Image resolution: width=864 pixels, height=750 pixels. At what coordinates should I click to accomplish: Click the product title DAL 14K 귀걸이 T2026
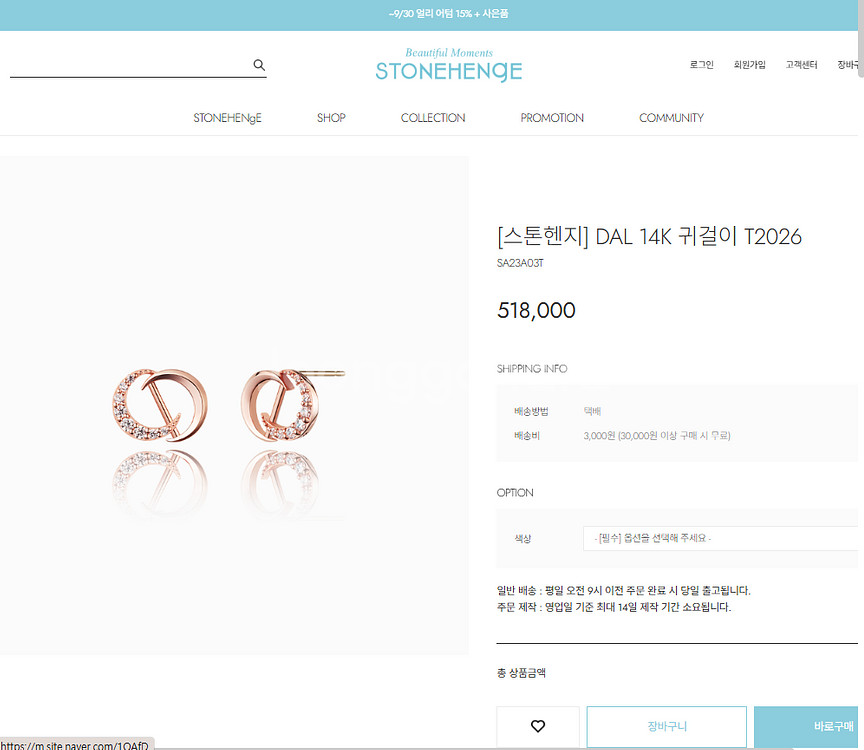click(649, 236)
